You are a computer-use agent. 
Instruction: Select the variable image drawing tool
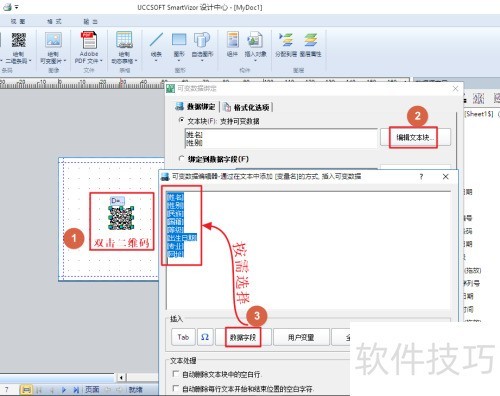(53, 40)
